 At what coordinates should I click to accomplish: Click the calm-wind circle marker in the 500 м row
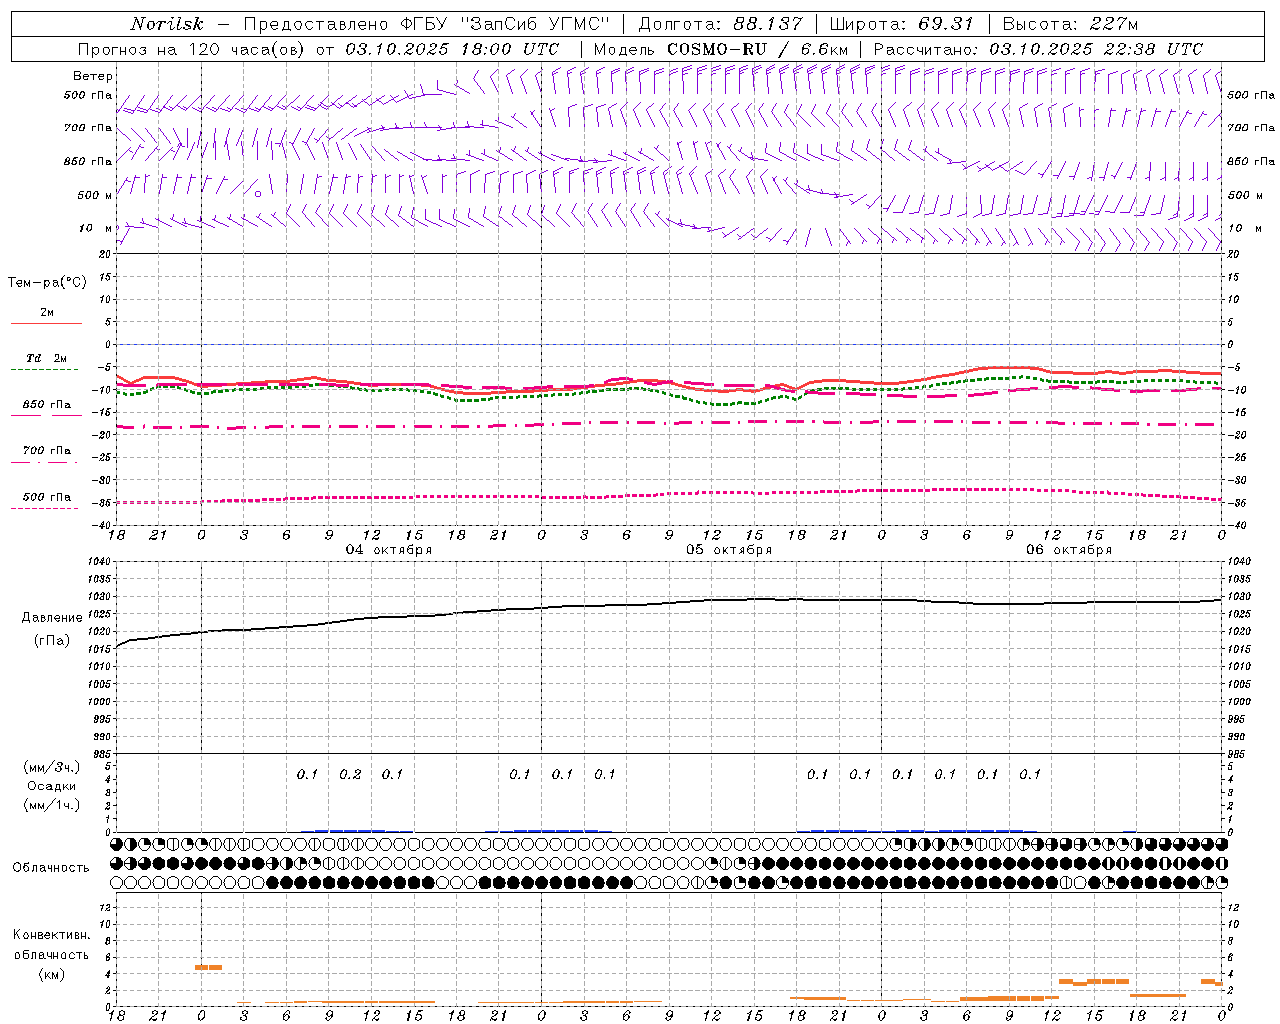click(x=258, y=194)
